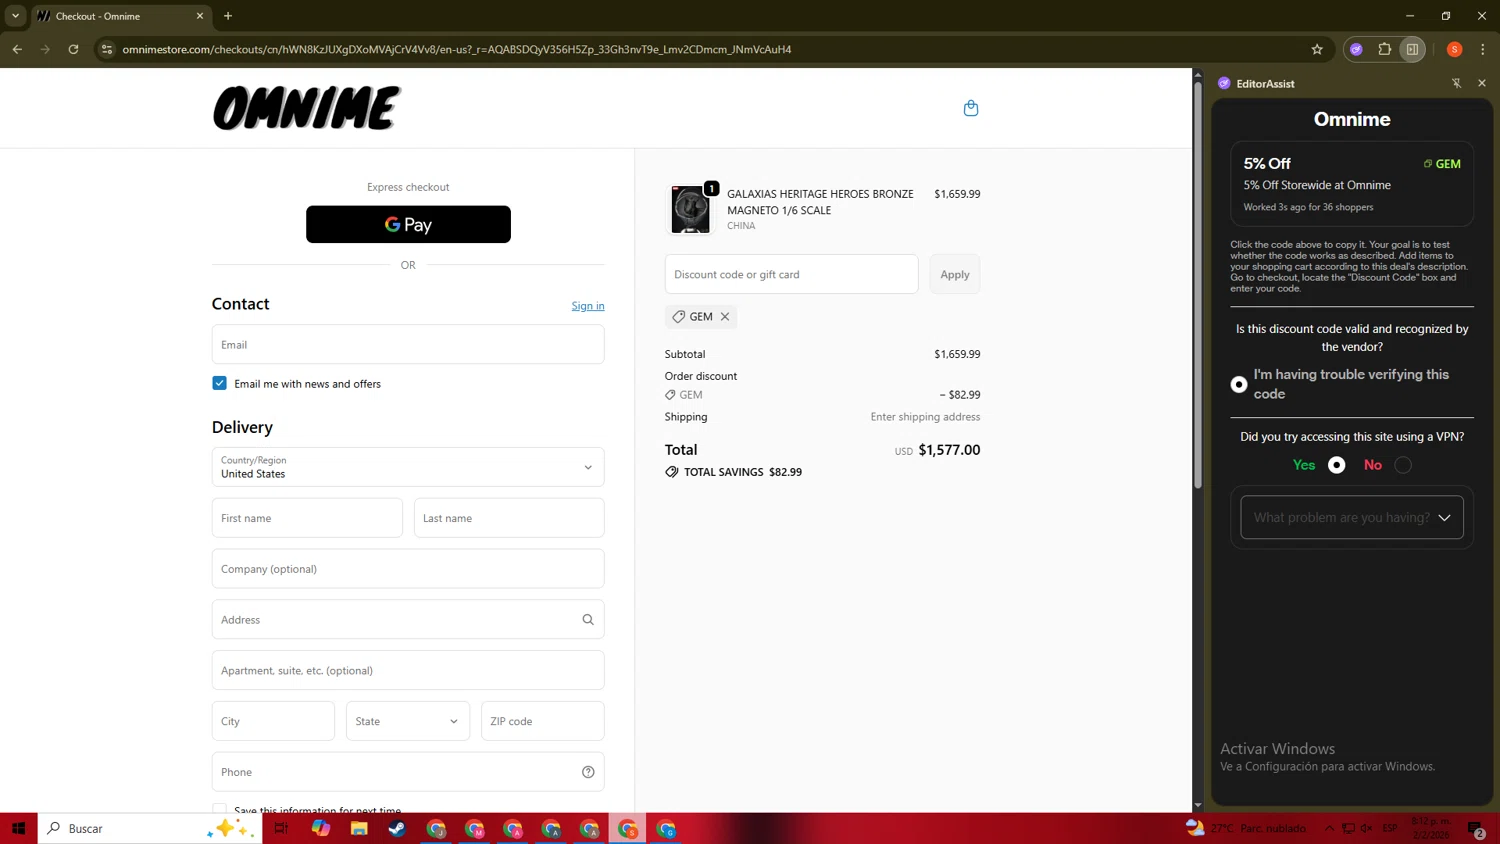Select Yes for VPN question

coord(1336,465)
